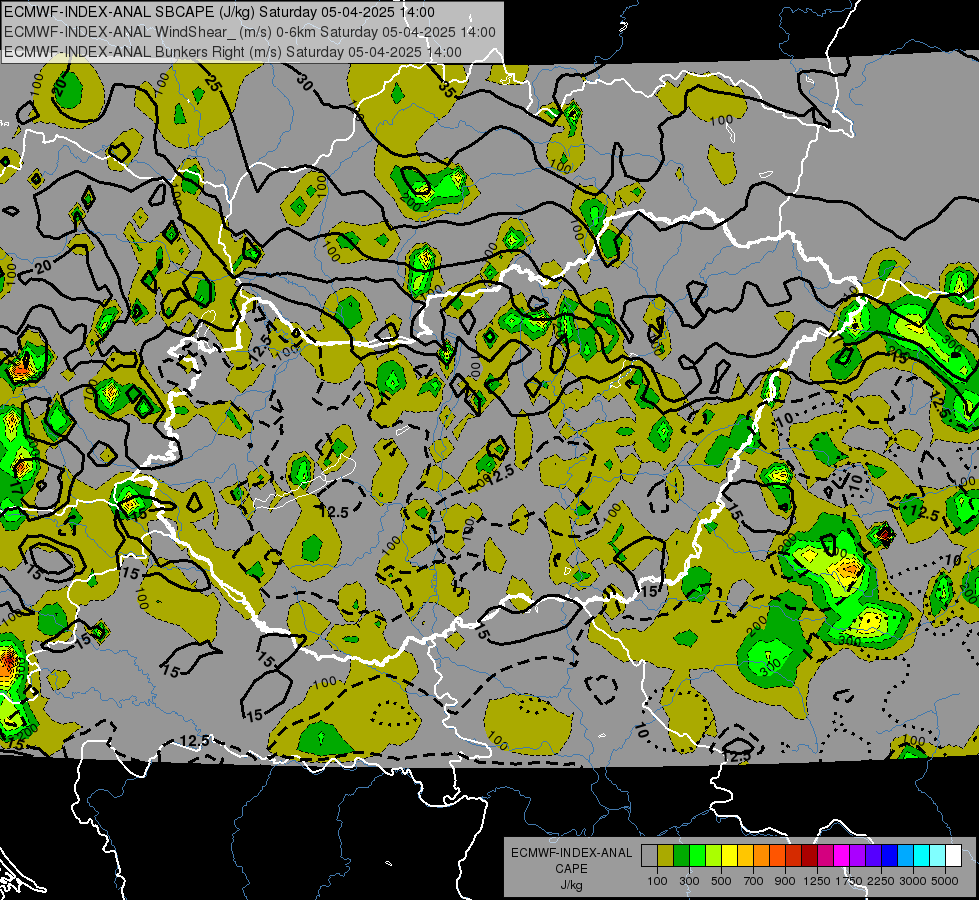Pick the brick-red swatch right of 900
Viewport: 979px width, 900px height.
coord(794,856)
